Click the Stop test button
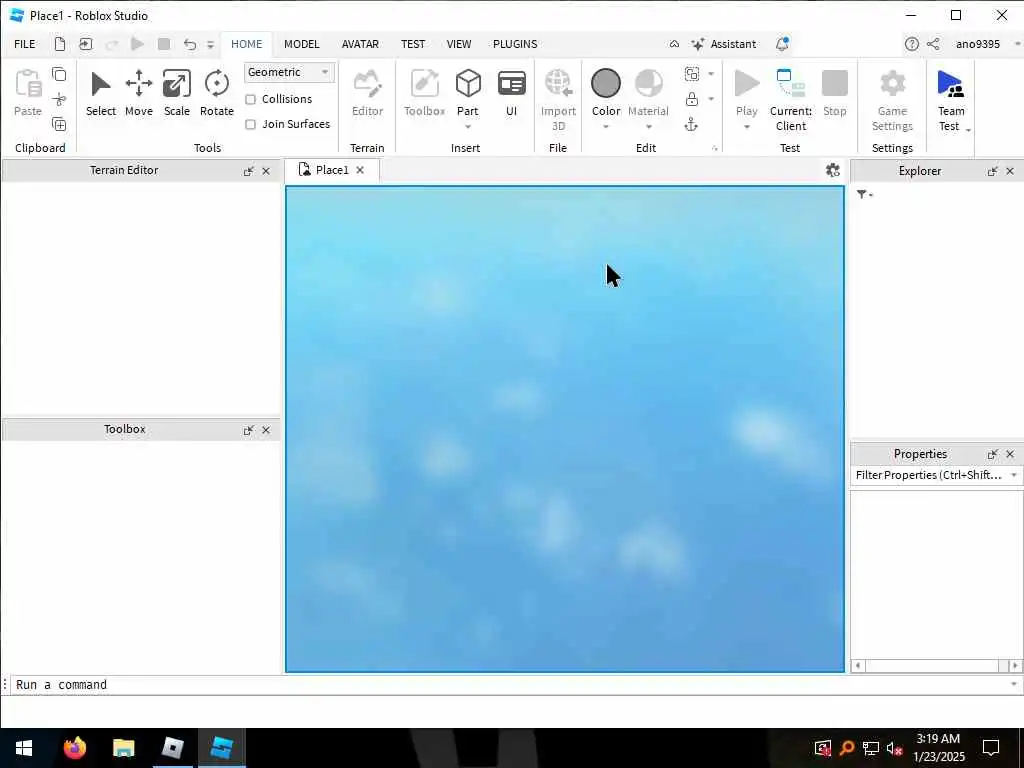This screenshot has width=1024, height=768. click(x=835, y=93)
